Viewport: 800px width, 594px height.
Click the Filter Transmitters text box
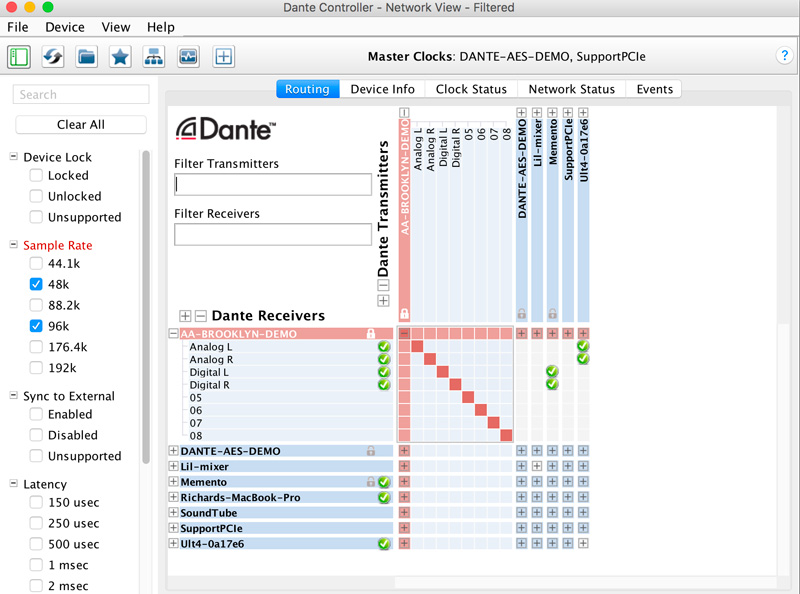point(273,184)
